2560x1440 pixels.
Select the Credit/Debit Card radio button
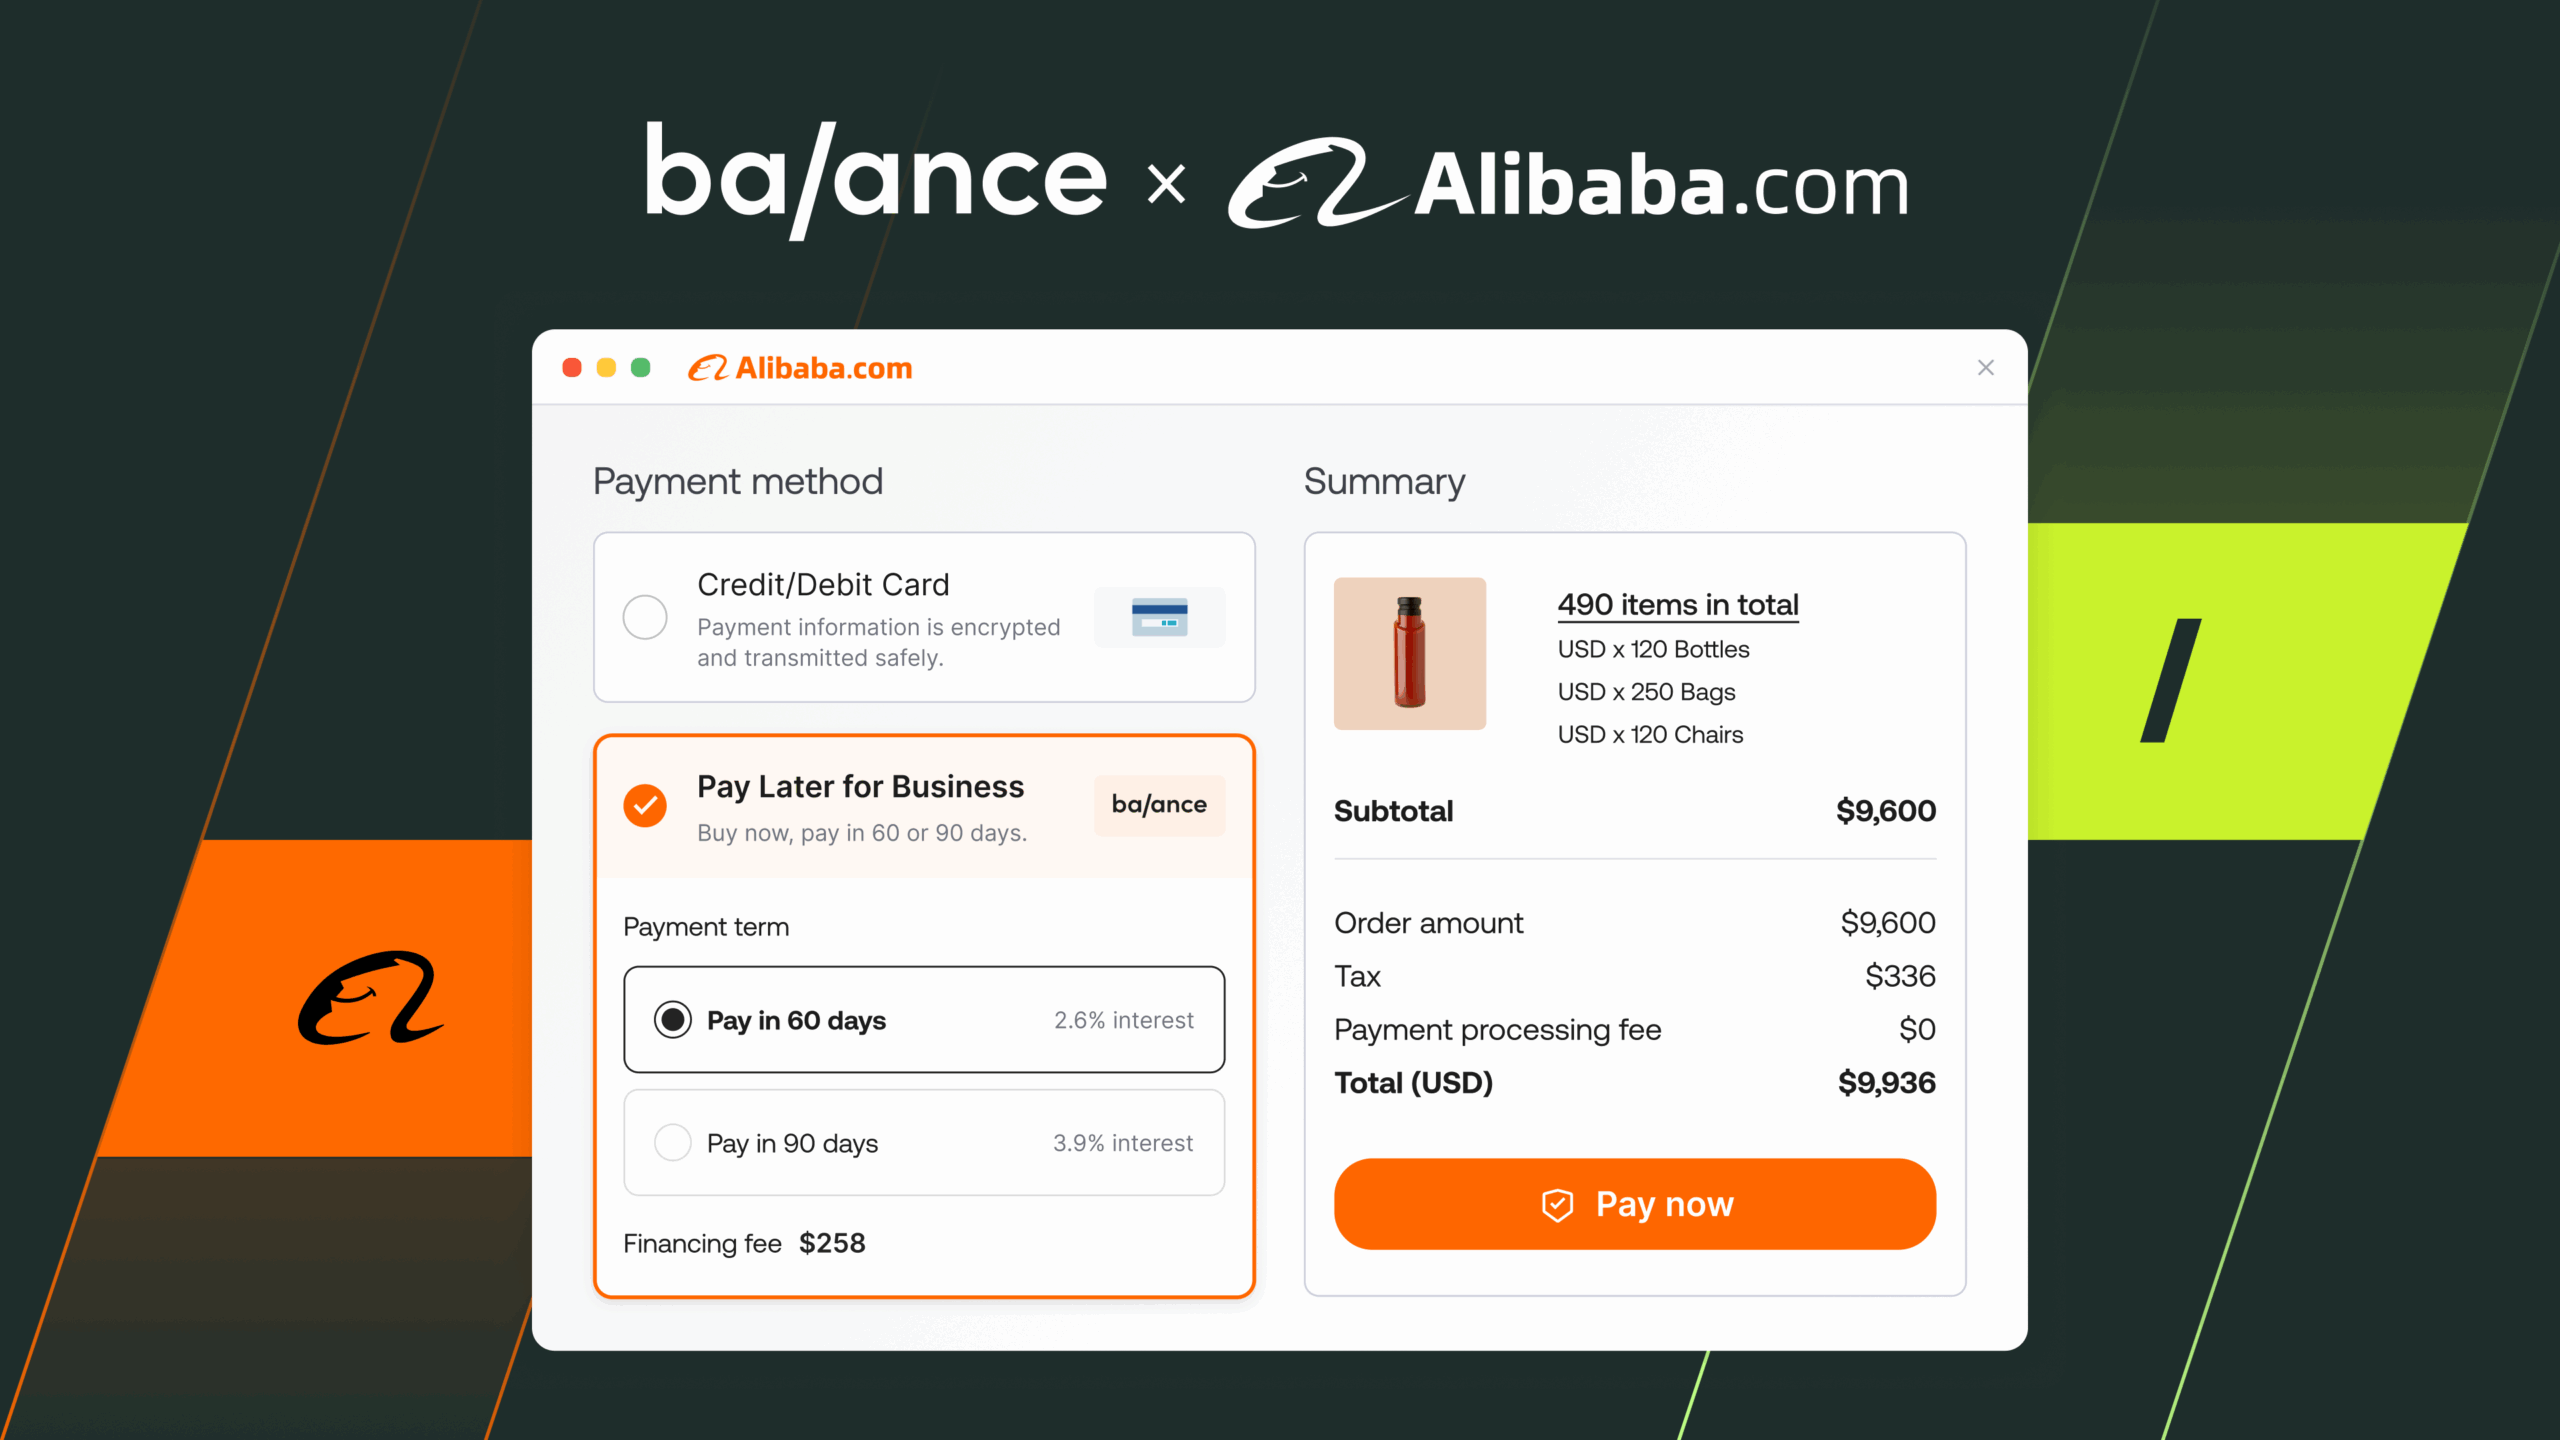[646, 617]
